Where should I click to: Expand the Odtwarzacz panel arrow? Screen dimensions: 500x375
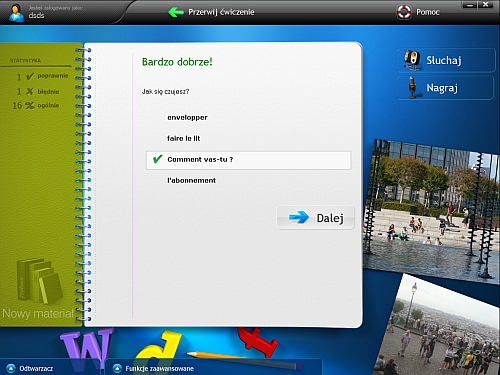point(11,368)
